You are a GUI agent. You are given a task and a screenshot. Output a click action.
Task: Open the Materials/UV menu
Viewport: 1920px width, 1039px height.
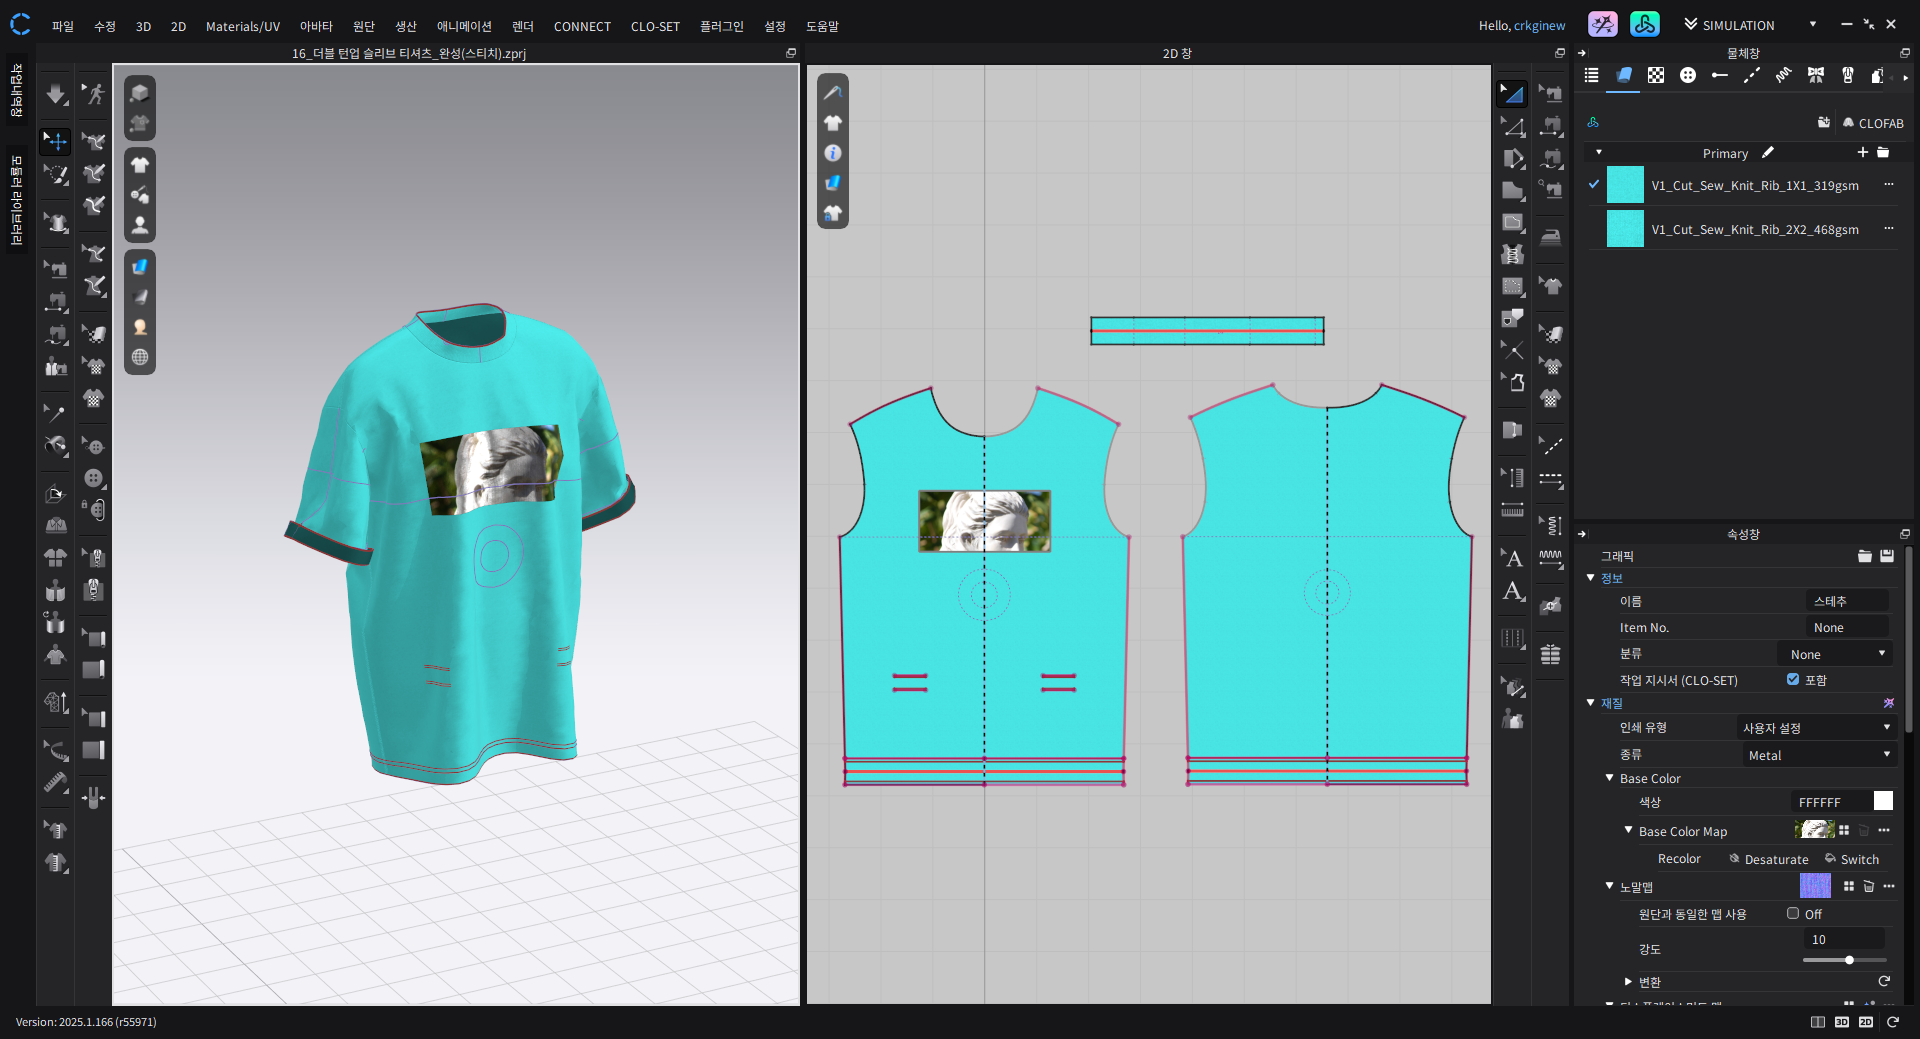[x=242, y=26]
